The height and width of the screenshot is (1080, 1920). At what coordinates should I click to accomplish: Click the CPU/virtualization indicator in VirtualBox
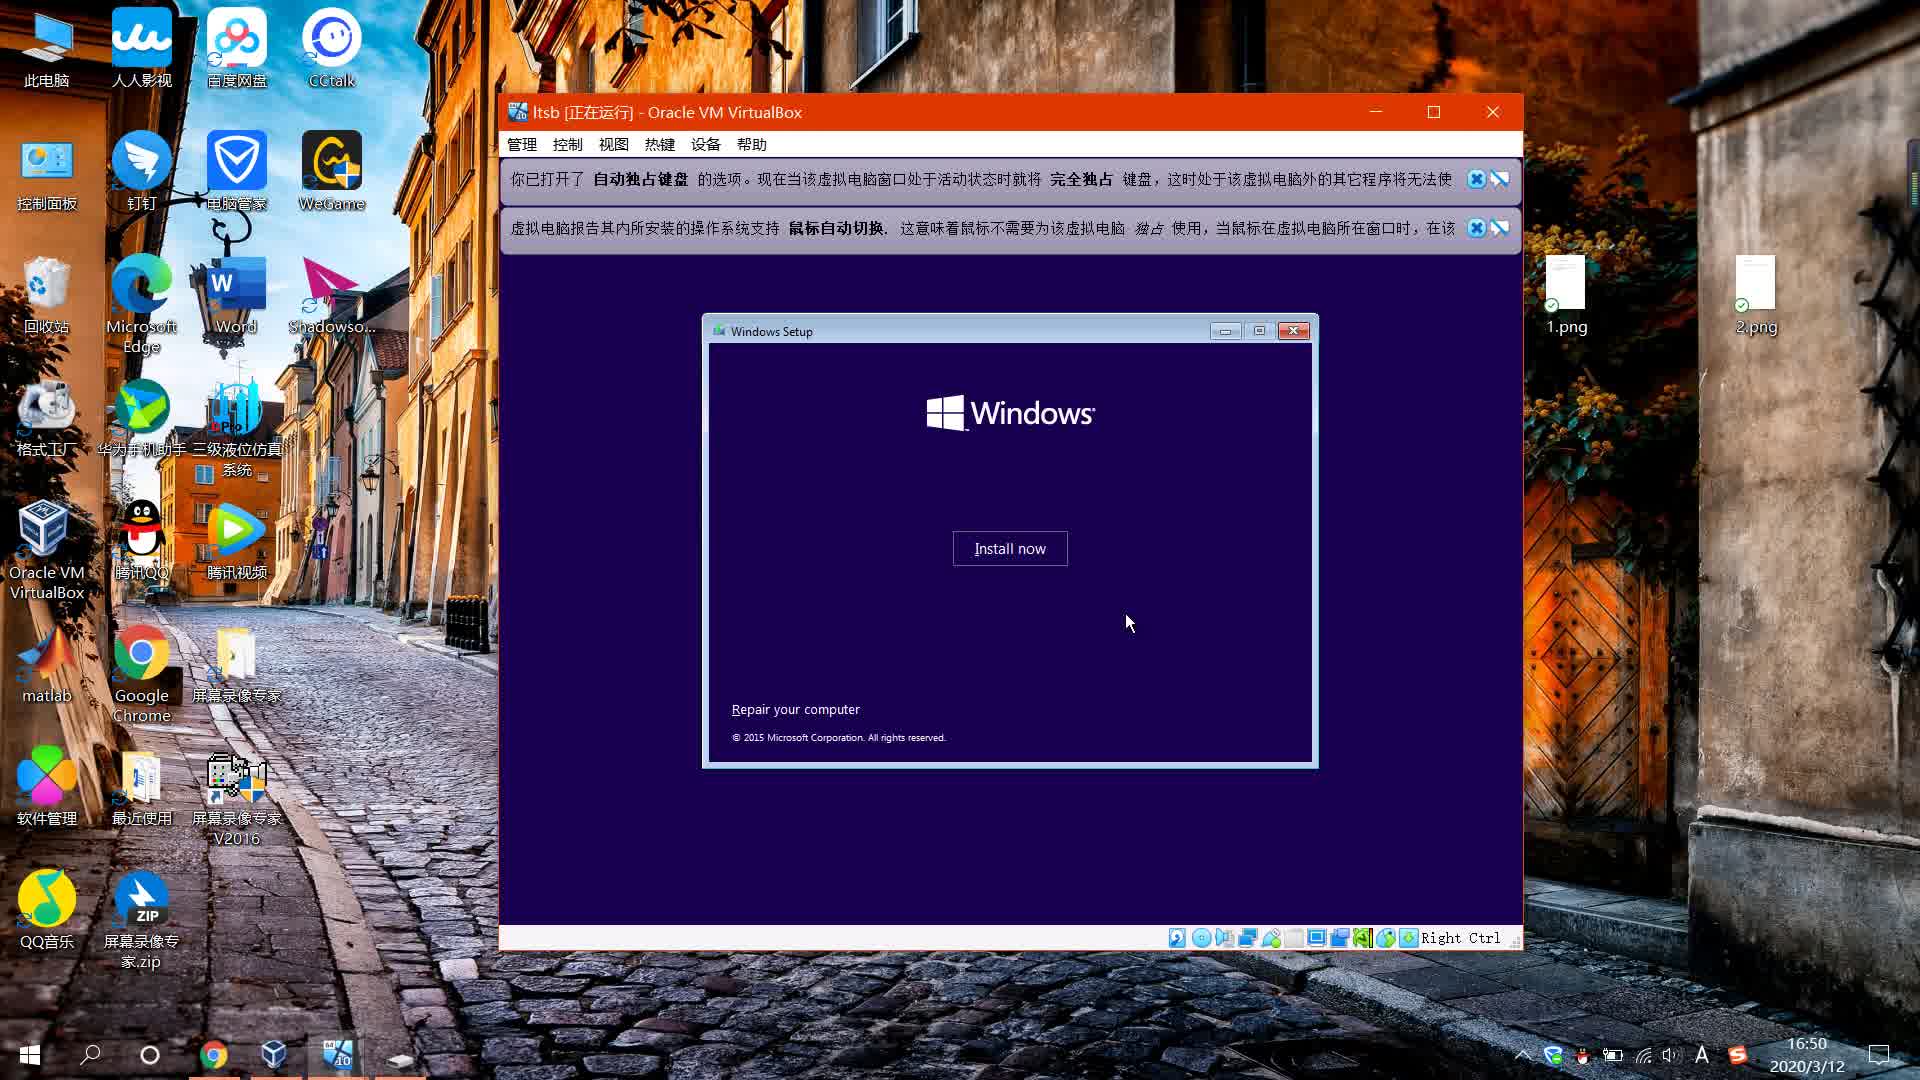[x=1363, y=938]
